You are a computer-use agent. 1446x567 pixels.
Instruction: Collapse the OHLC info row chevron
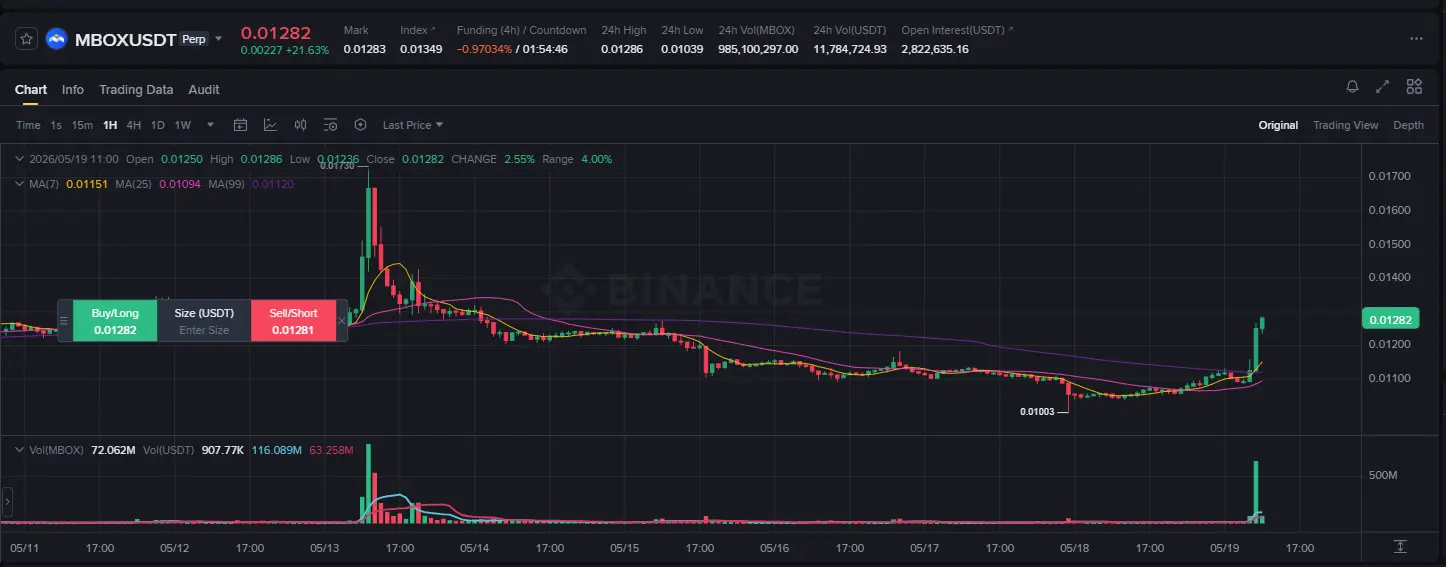(x=19, y=159)
